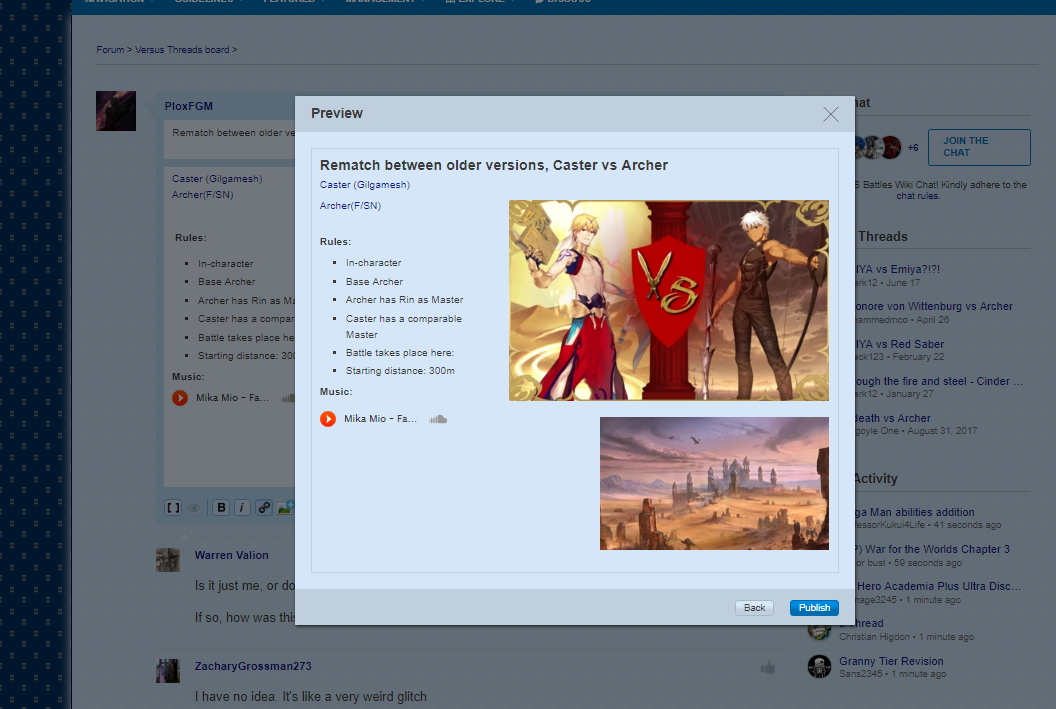Screen dimensions: 1056x709
Task: Click the SoundCloud icon in preview
Action: (x=438, y=419)
